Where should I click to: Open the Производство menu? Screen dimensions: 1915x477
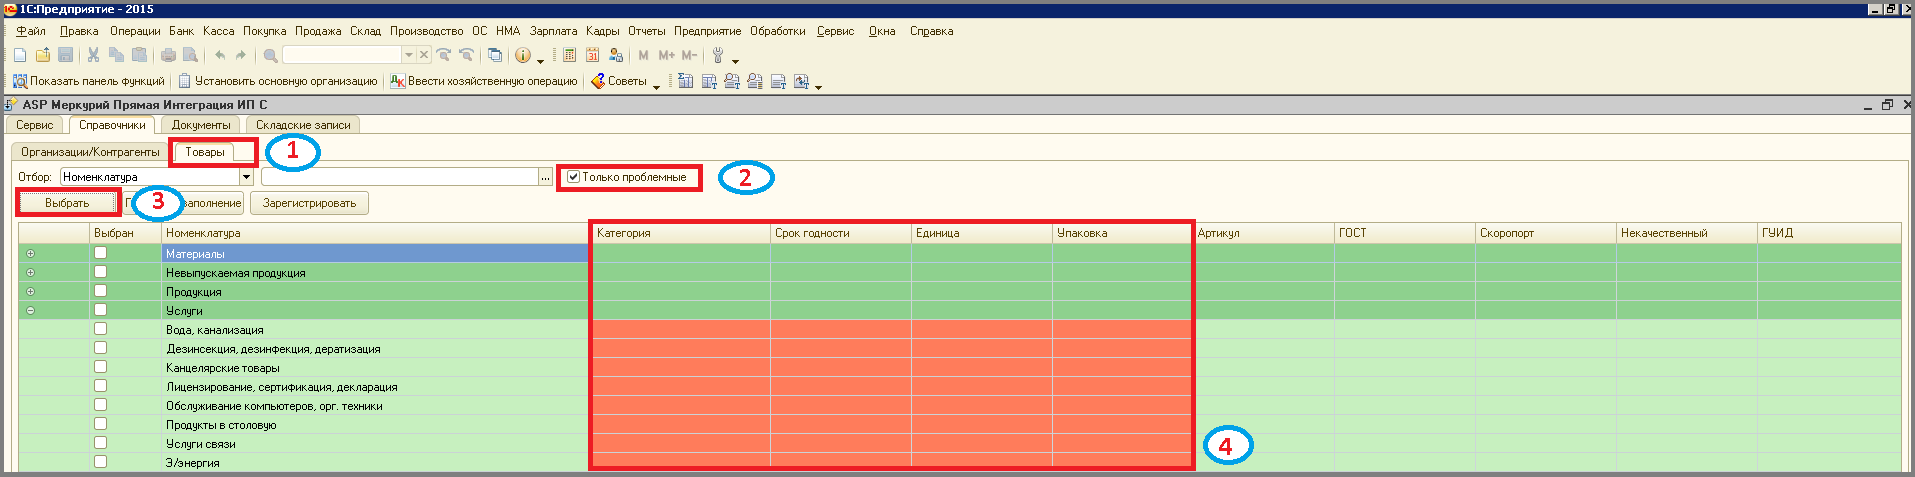(x=427, y=31)
